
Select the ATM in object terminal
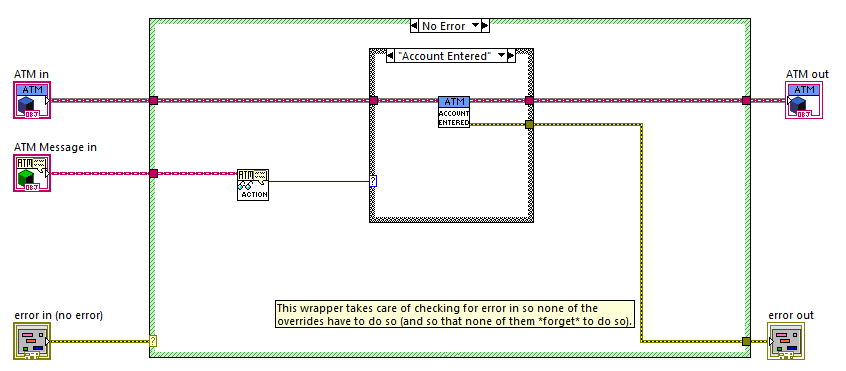click(x=32, y=100)
